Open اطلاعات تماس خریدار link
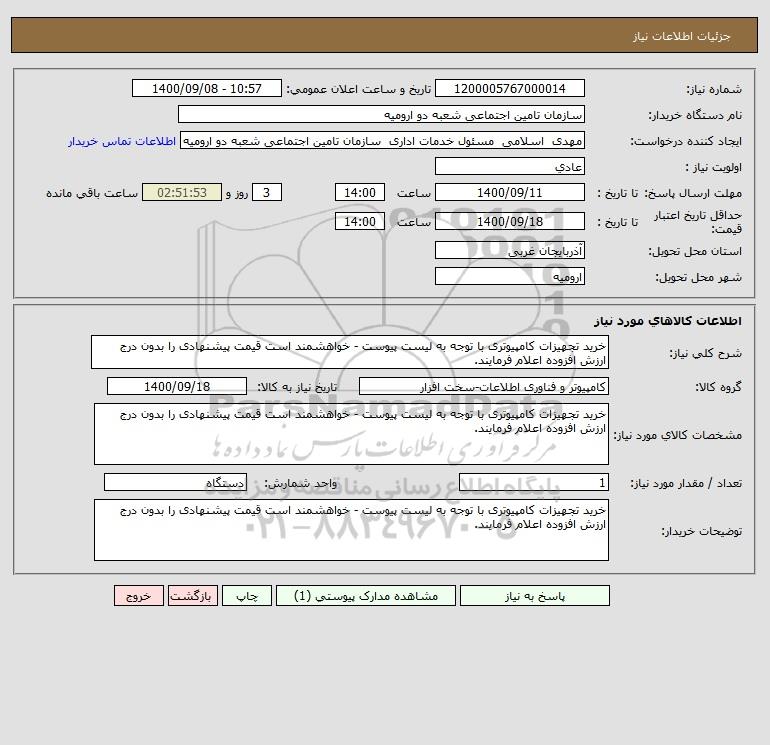Viewport: 770px width, 745px height. [x=122, y=141]
